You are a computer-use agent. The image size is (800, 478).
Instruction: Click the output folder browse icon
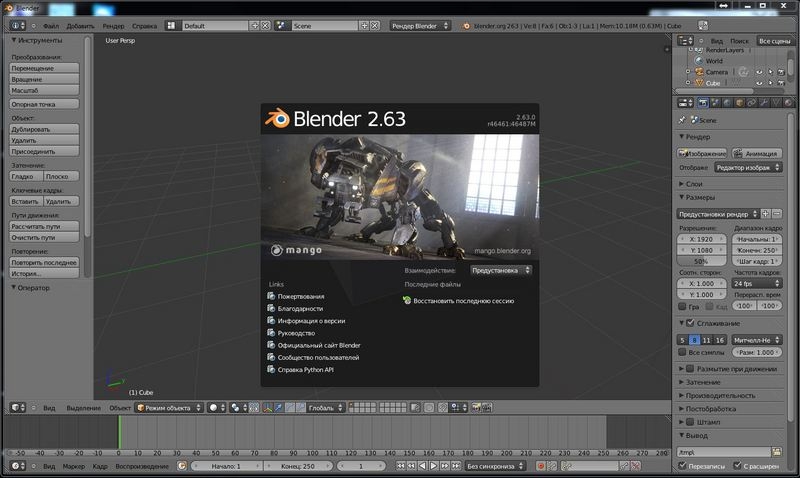[776, 452]
